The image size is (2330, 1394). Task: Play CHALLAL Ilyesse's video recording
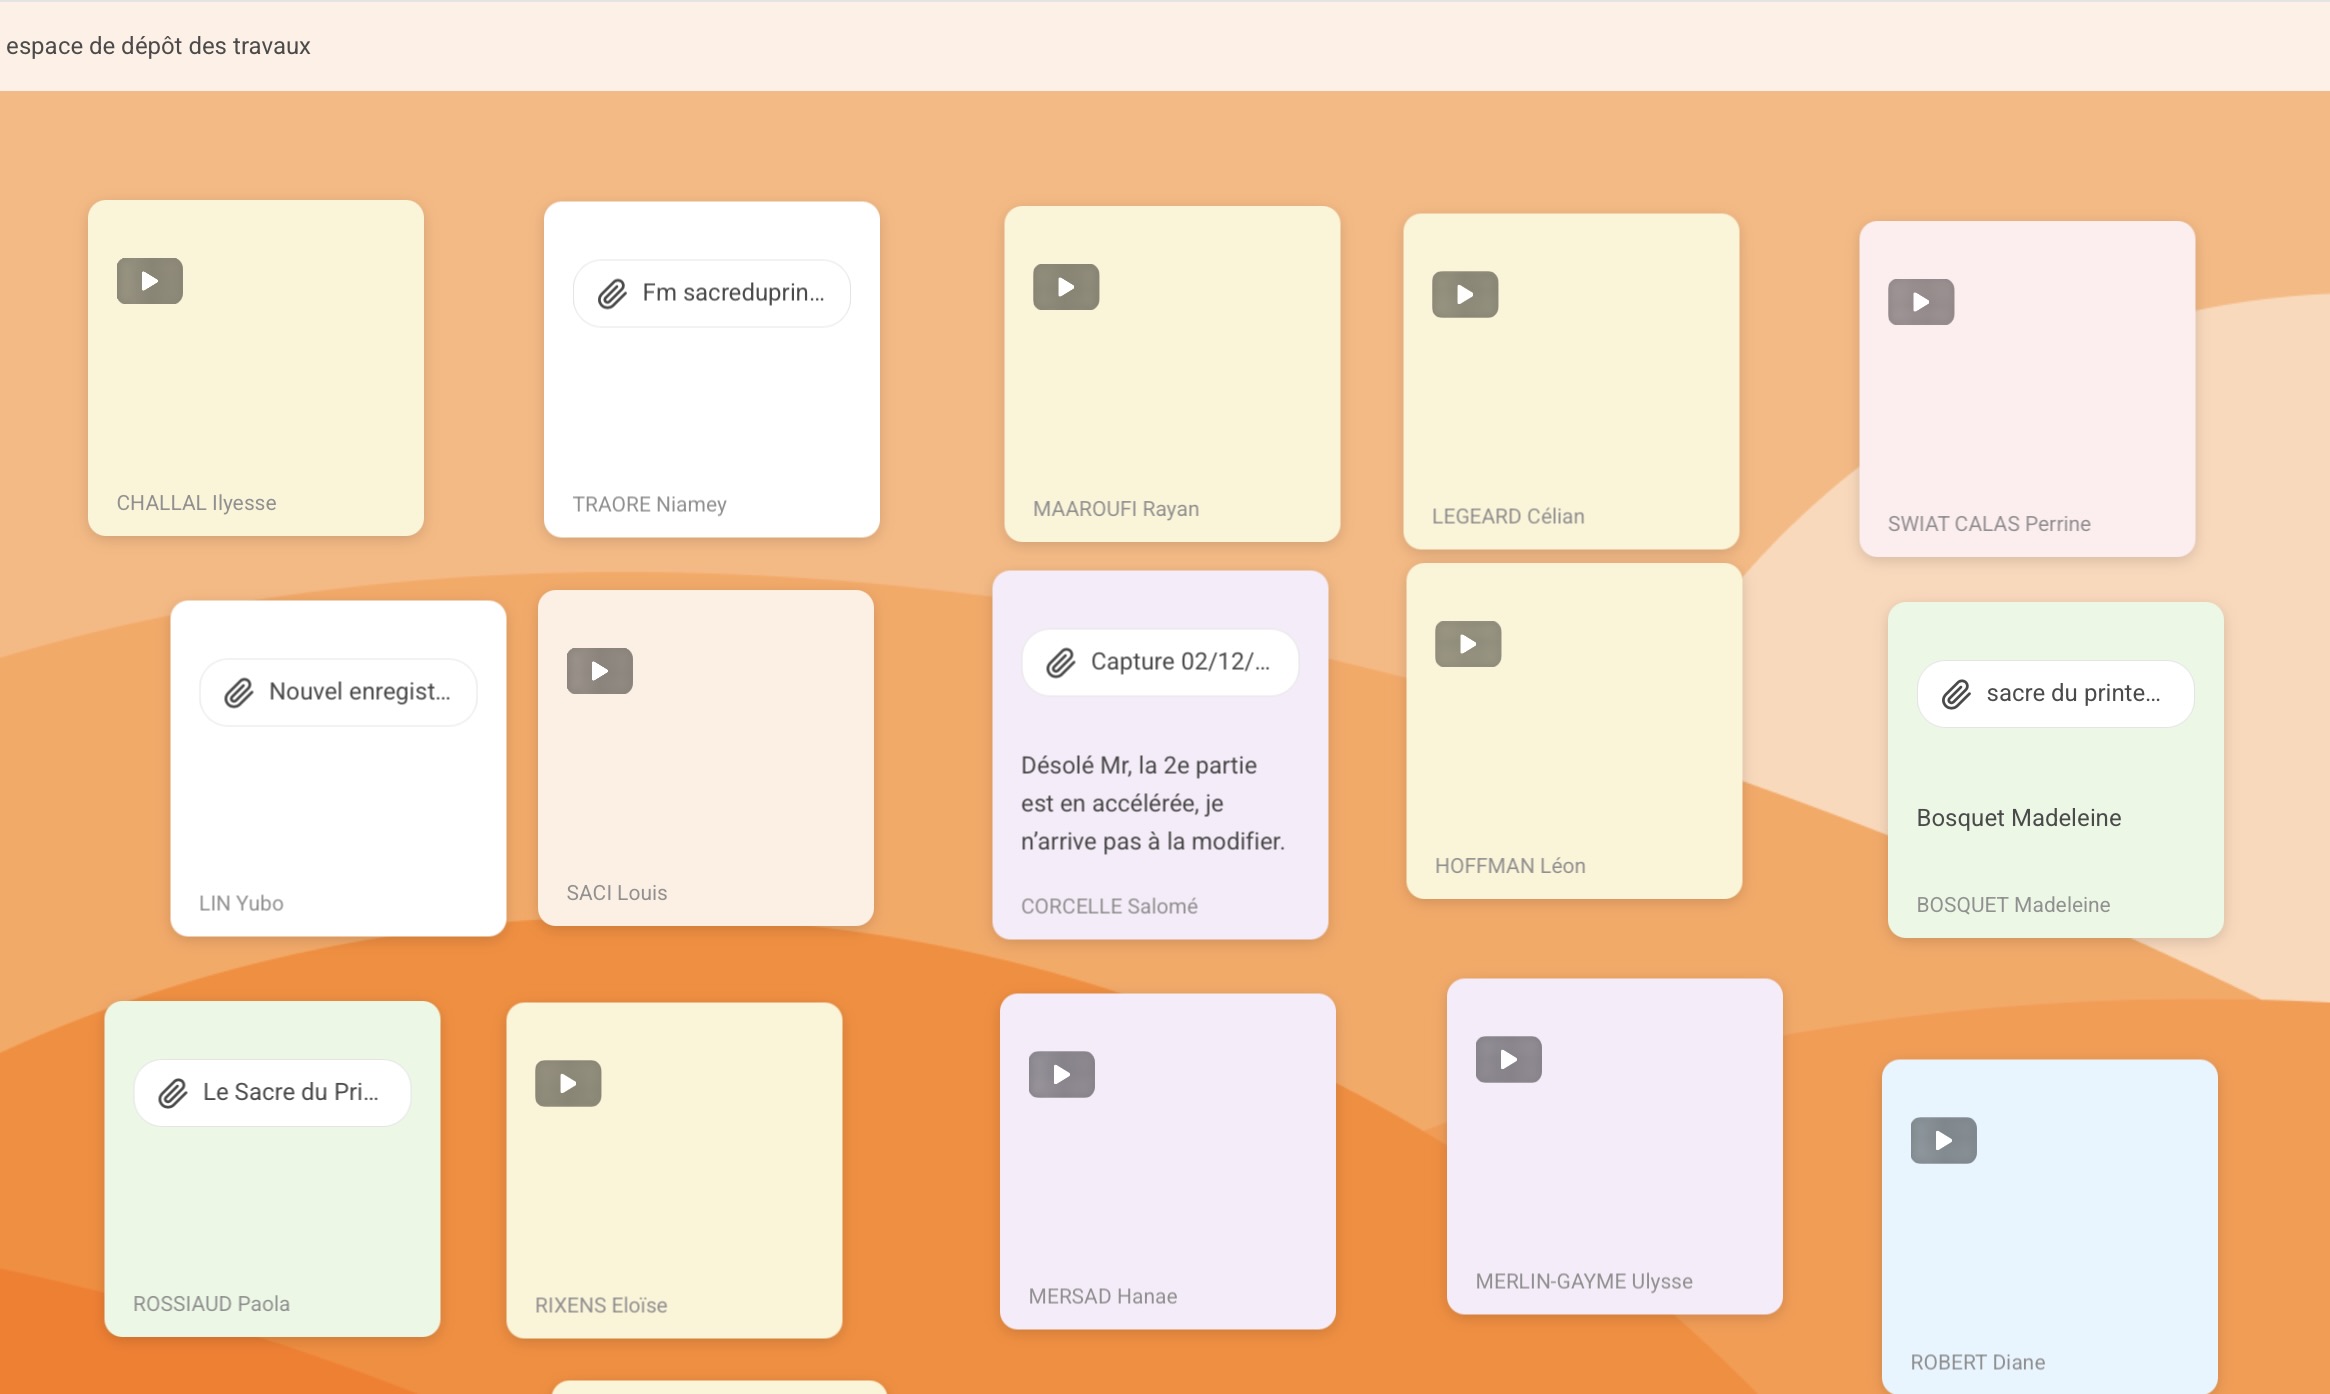coord(150,281)
